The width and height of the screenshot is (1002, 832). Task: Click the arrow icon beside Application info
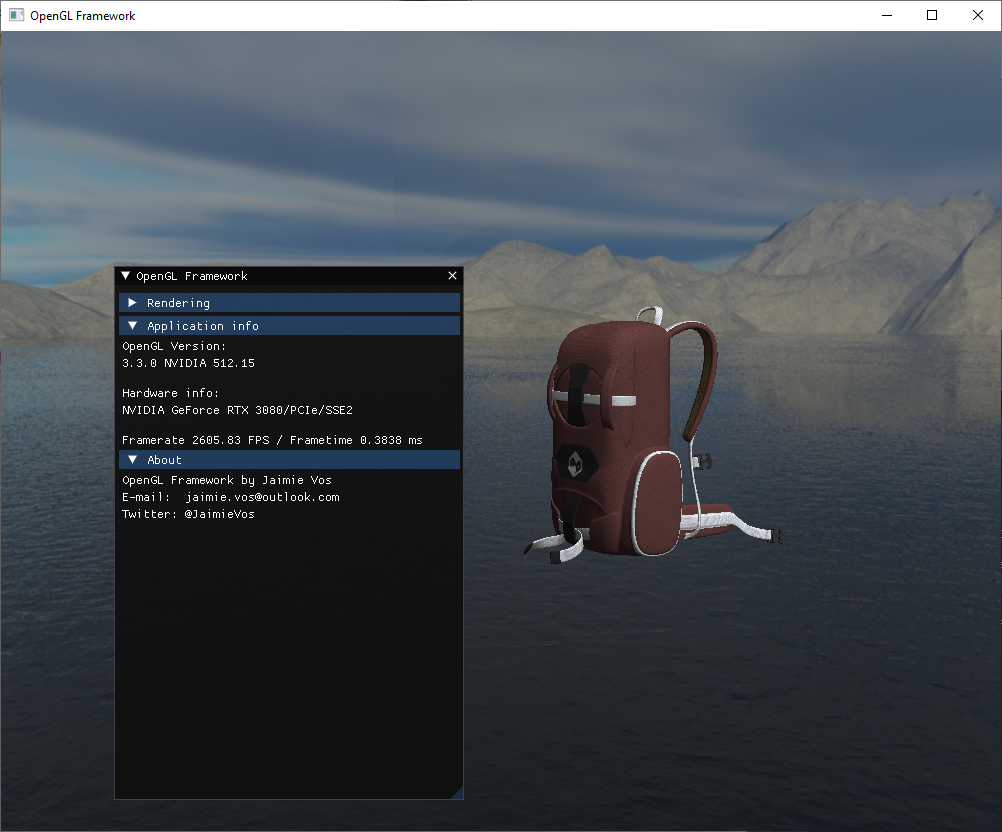(133, 325)
